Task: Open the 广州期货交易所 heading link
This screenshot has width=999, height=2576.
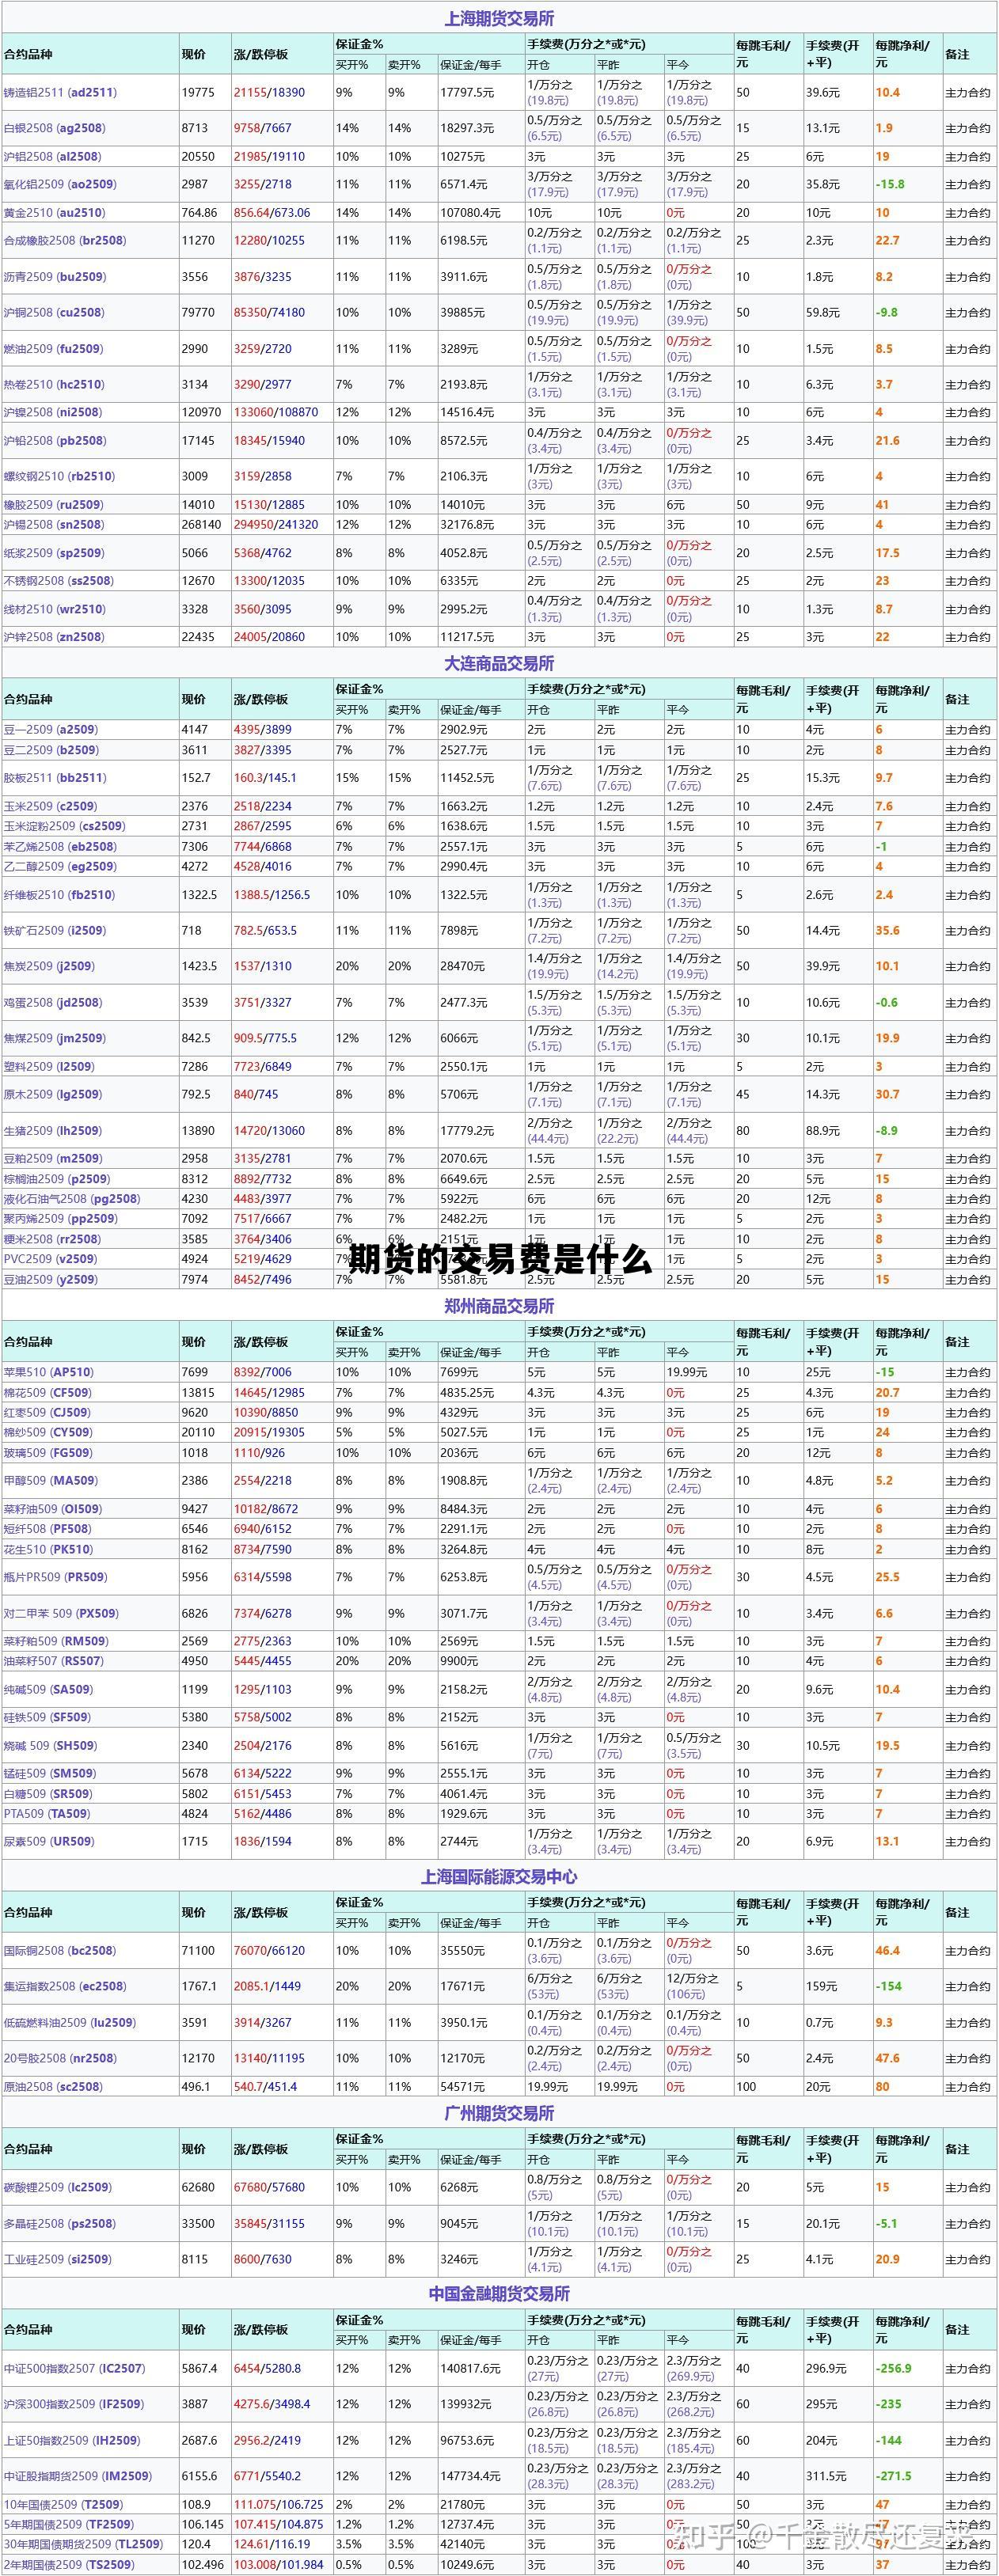Action: click(x=499, y=2113)
